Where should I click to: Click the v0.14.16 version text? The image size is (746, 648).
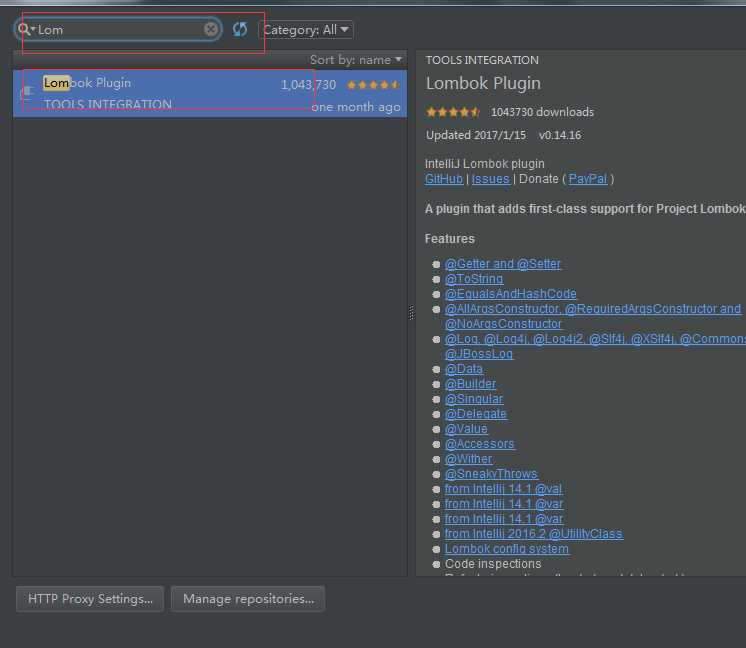(560, 135)
